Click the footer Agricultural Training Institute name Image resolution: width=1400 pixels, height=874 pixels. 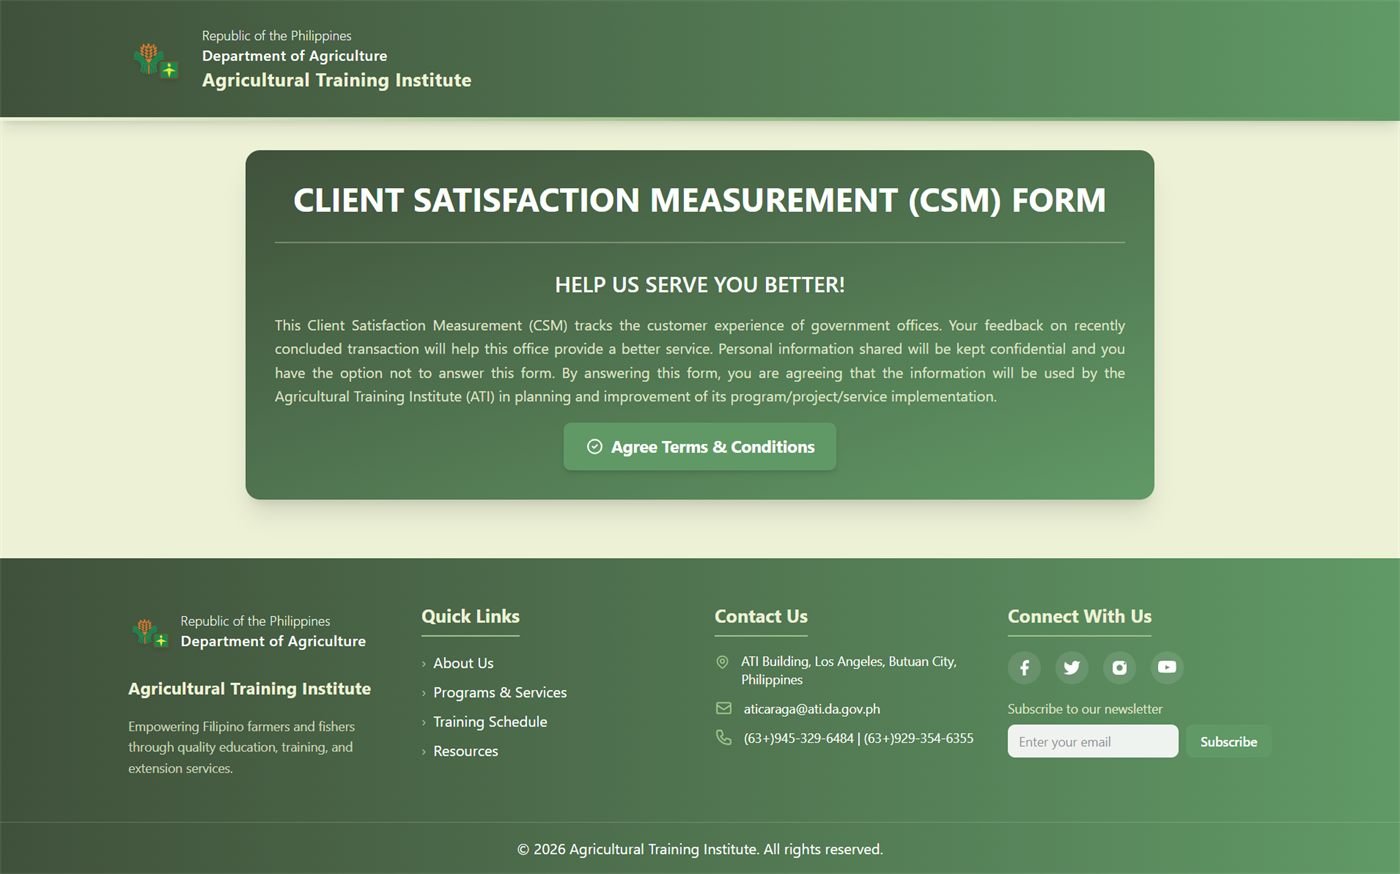click(x=249, y=688)
